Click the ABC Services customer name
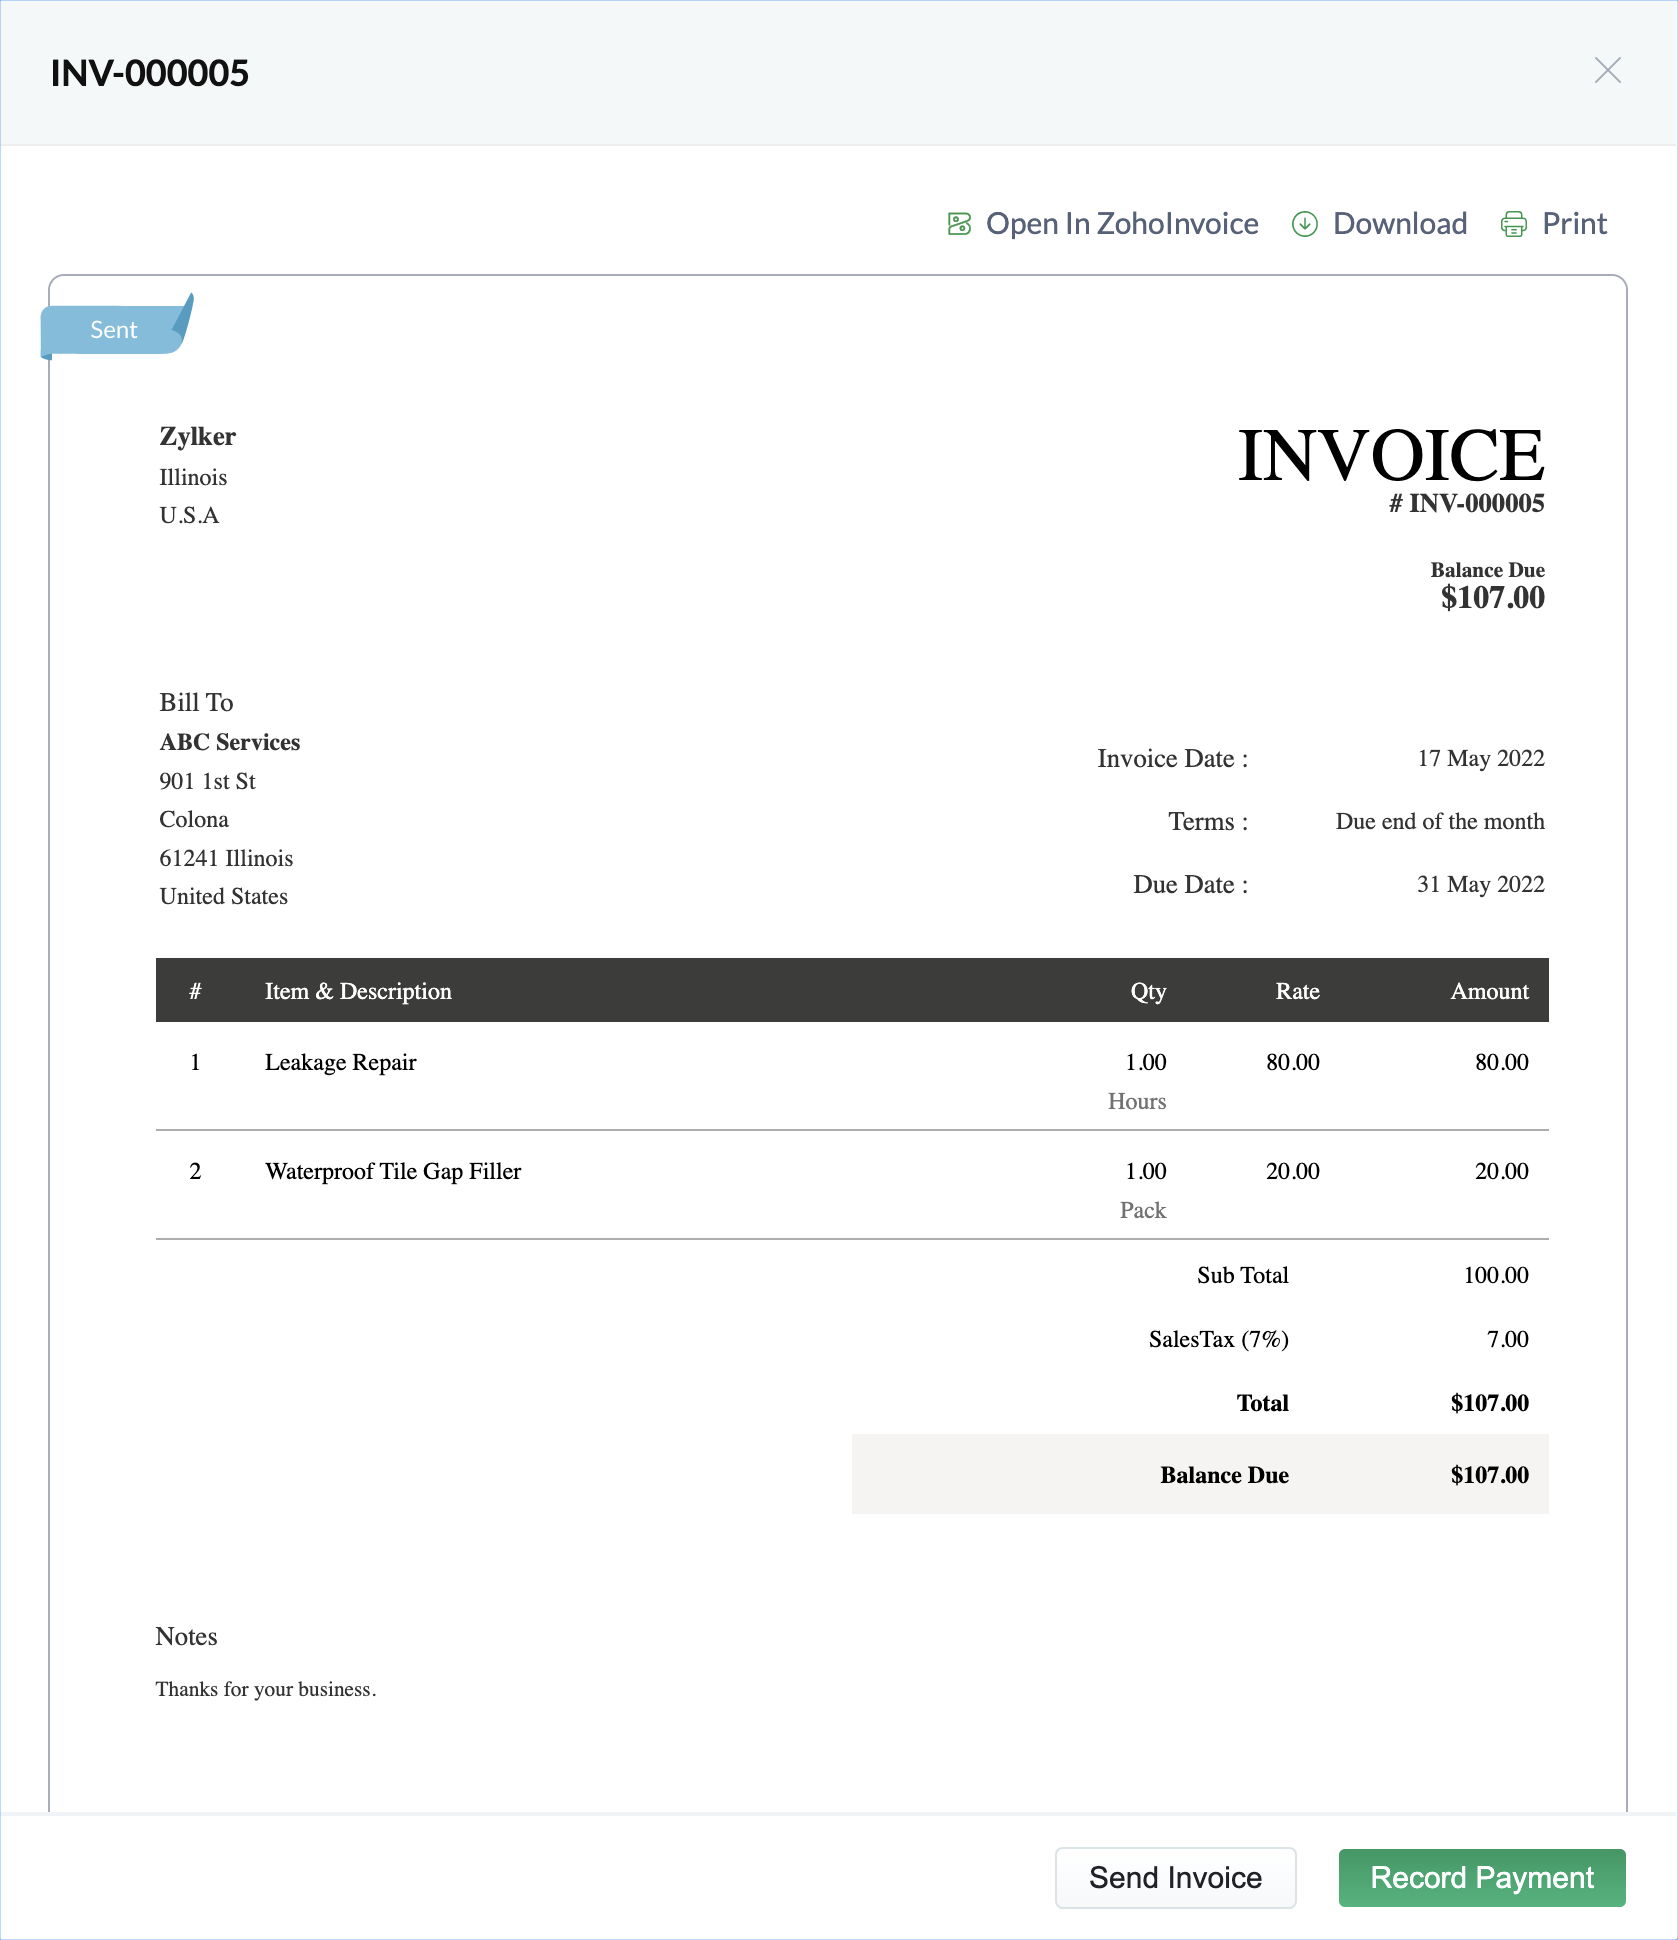This screenshot has height=1940, width=1678. coord(230,742)
